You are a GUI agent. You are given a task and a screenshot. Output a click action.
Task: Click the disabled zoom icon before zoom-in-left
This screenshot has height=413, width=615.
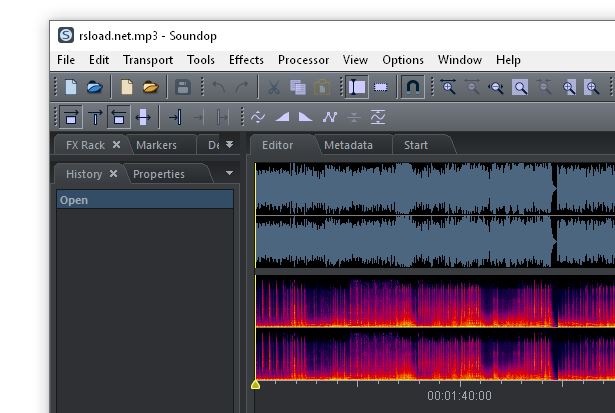[x=544, y=87]
